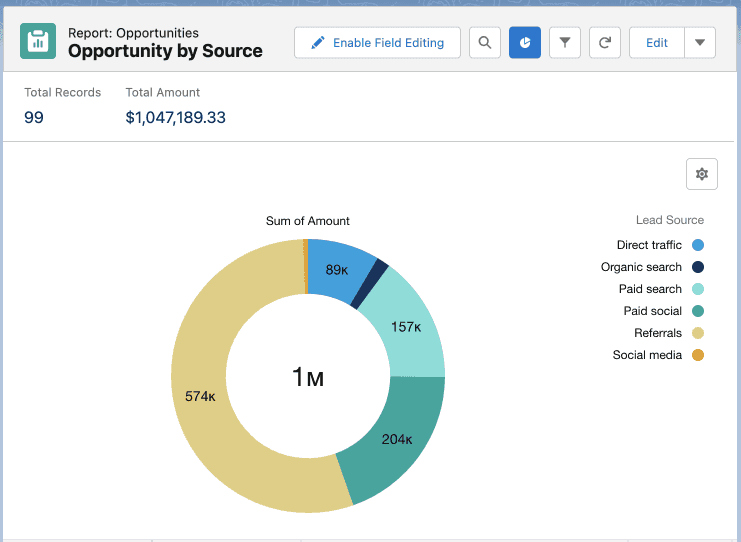741x542 pixels.
Task: Click Enable Field Editing button
Action: point(377,43)
